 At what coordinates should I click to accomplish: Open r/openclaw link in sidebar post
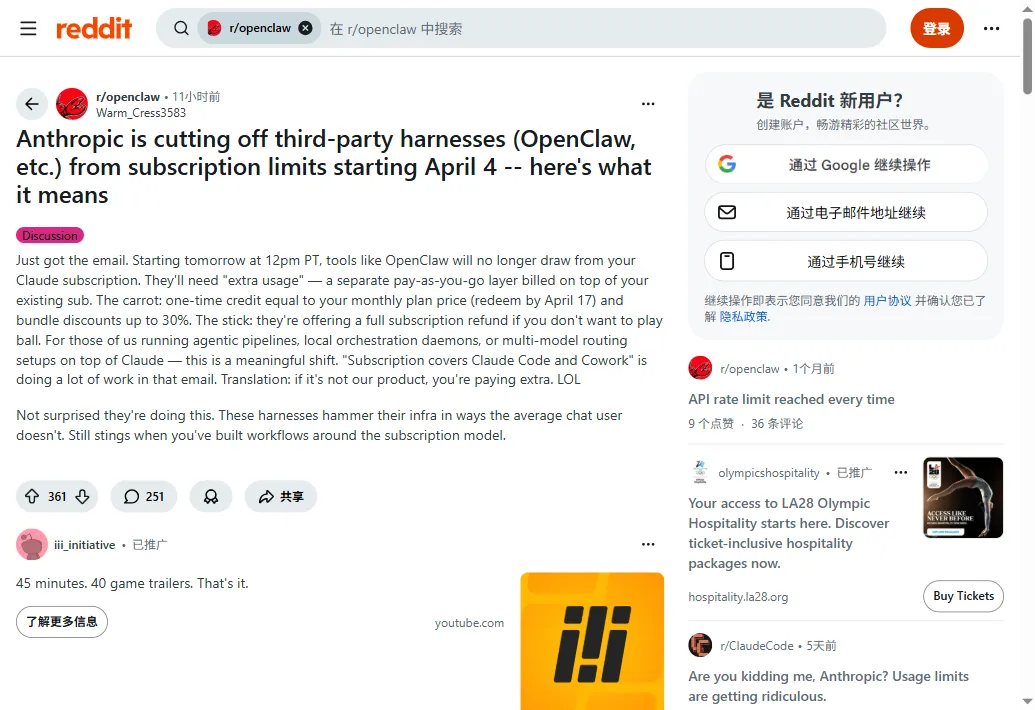click(749, 369)
